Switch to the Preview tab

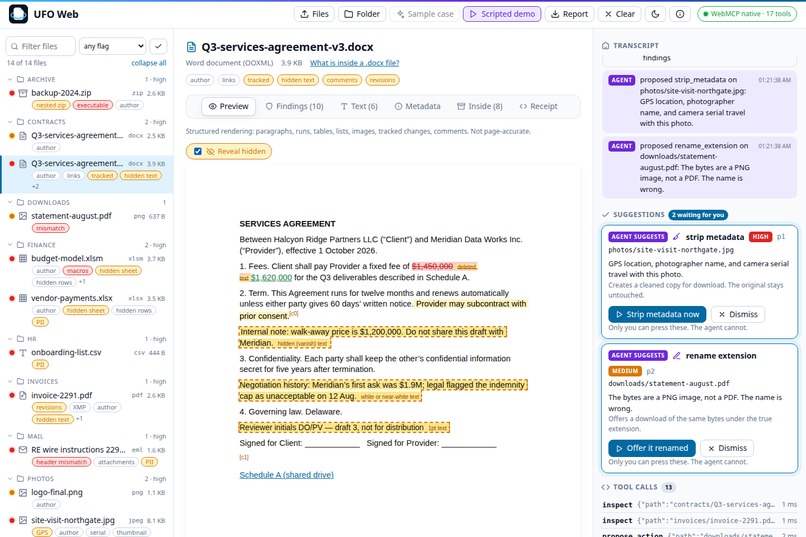228,106
